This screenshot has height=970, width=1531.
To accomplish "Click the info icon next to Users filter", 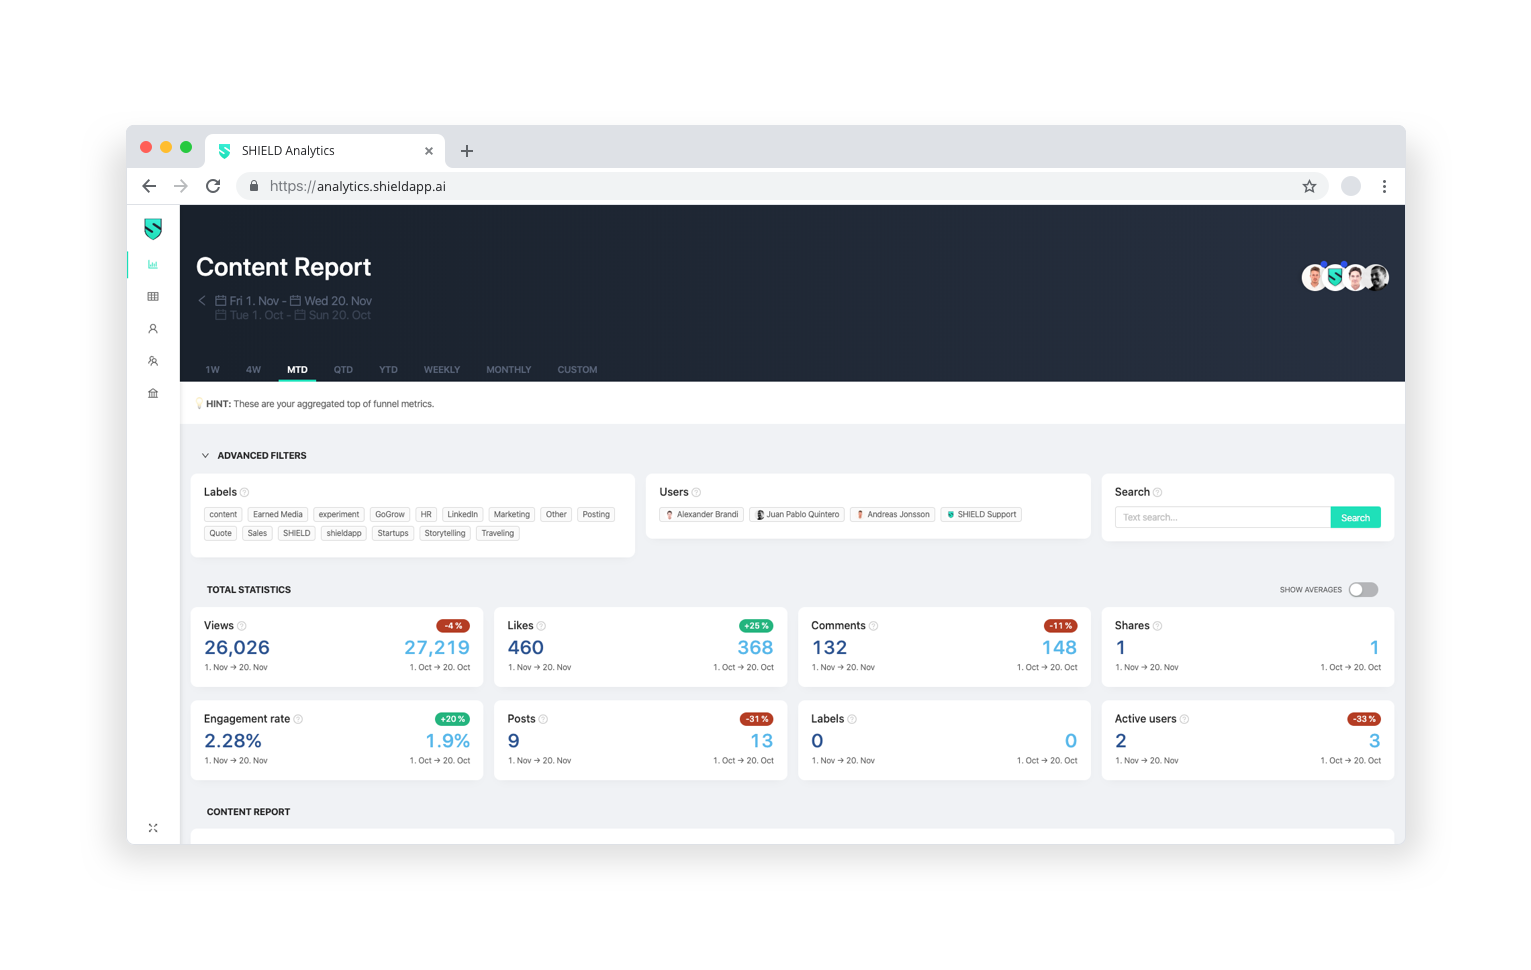I will pyautogui.click(x=697, y=493).
